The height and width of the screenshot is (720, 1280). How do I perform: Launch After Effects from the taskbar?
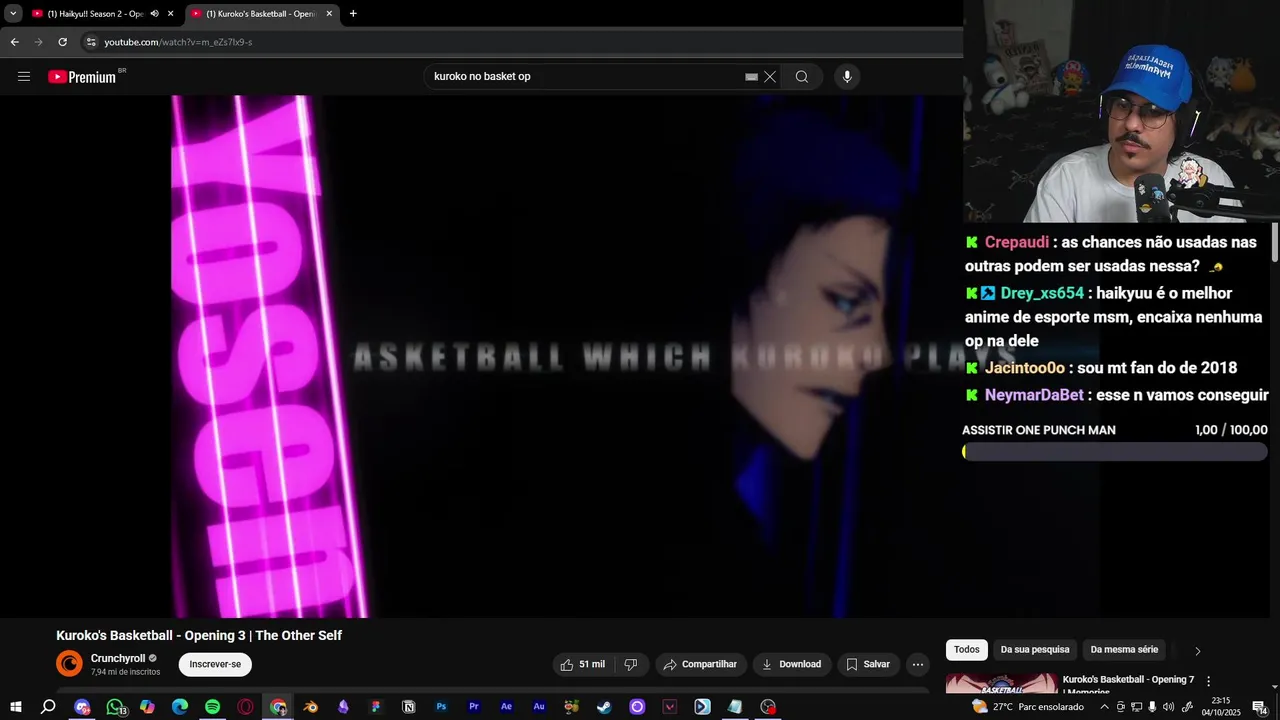click(507, 707)
